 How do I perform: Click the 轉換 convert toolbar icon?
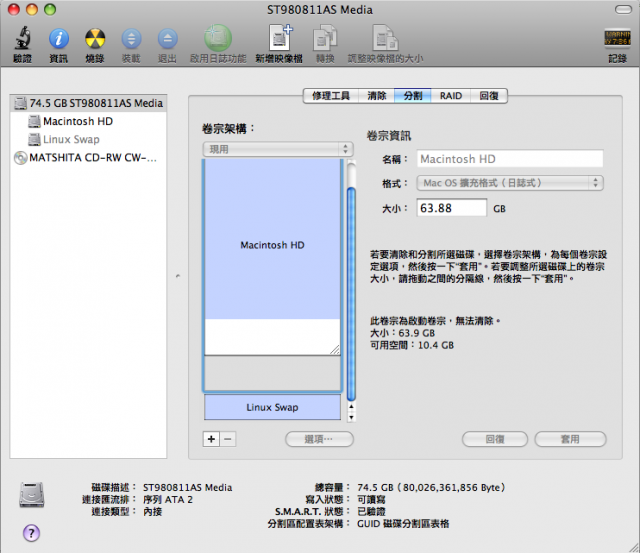325,41
